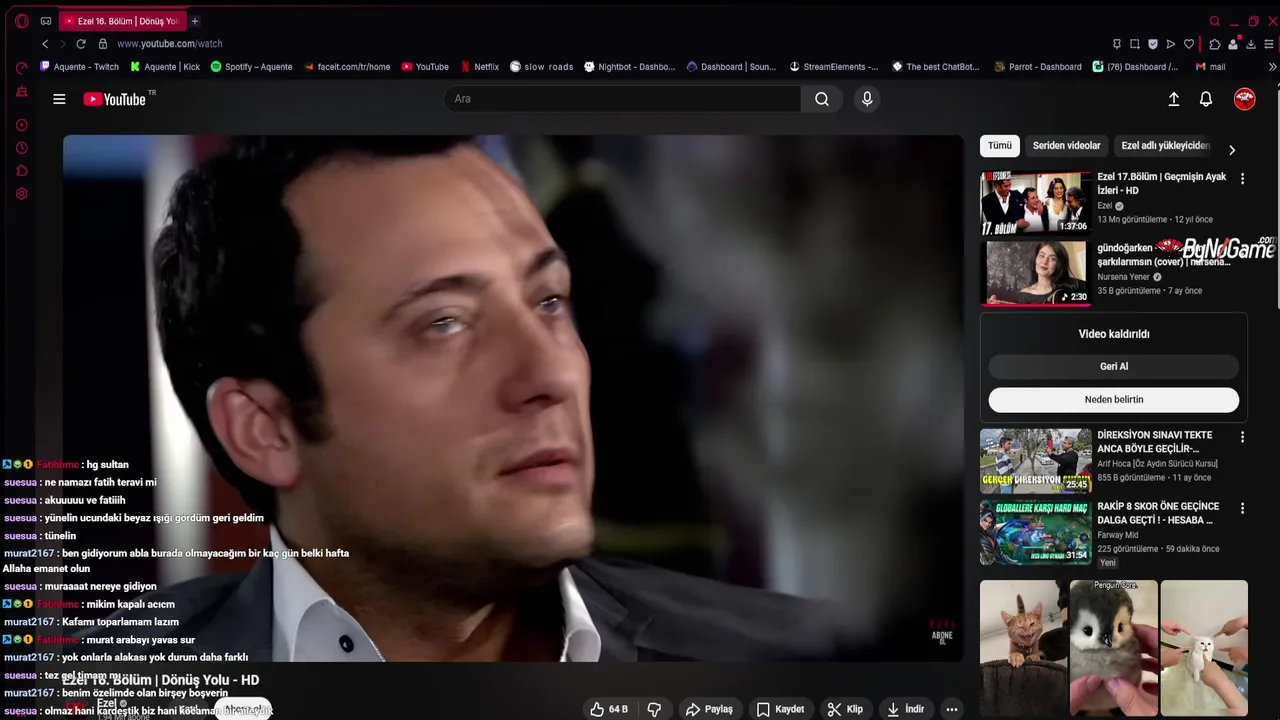
Task: Open faceit.com/tr/home bookmark
Action: pyautogui.click(x=347, y=67)
